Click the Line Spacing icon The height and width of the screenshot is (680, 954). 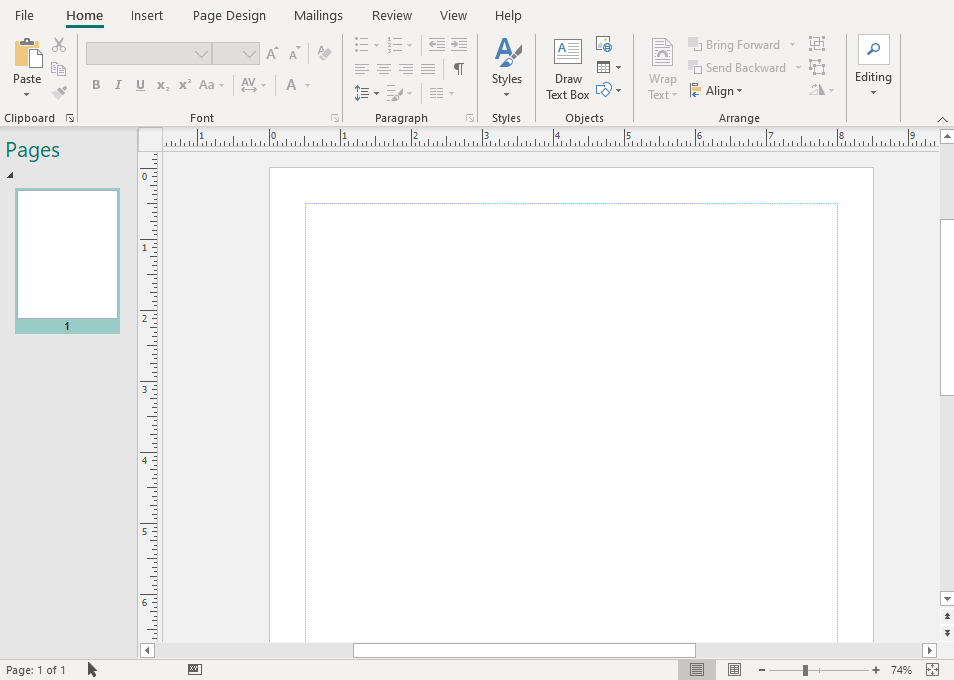coord(362,93)
